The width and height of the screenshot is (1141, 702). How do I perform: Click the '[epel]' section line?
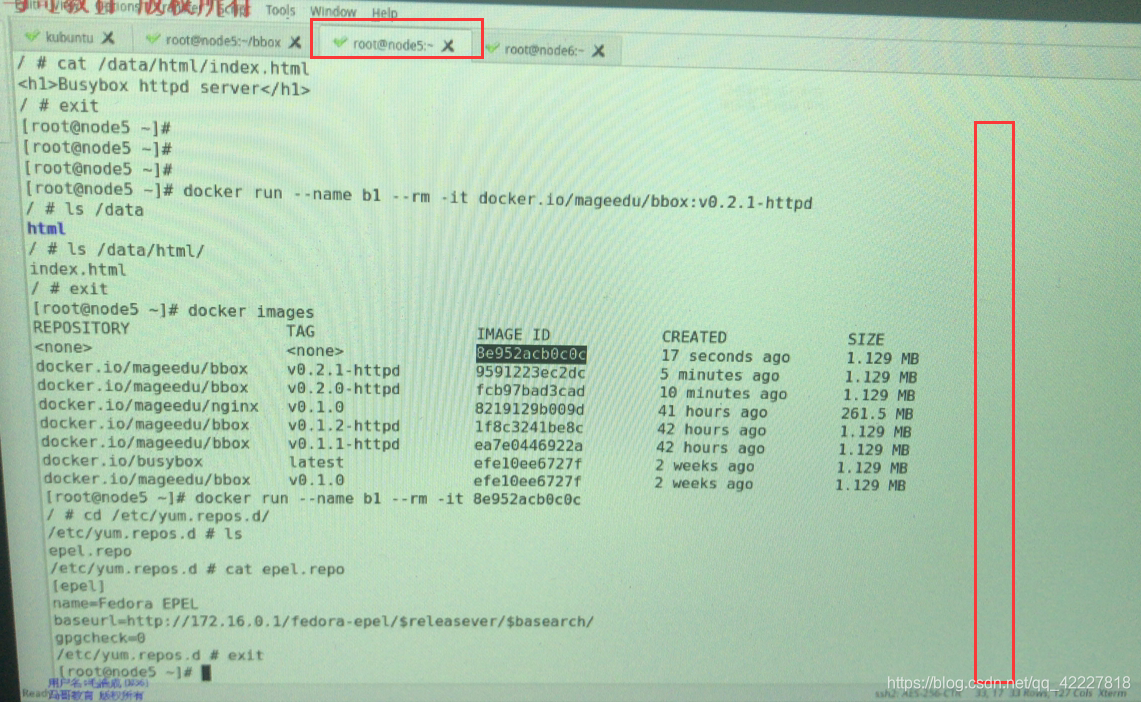[79, 586]
